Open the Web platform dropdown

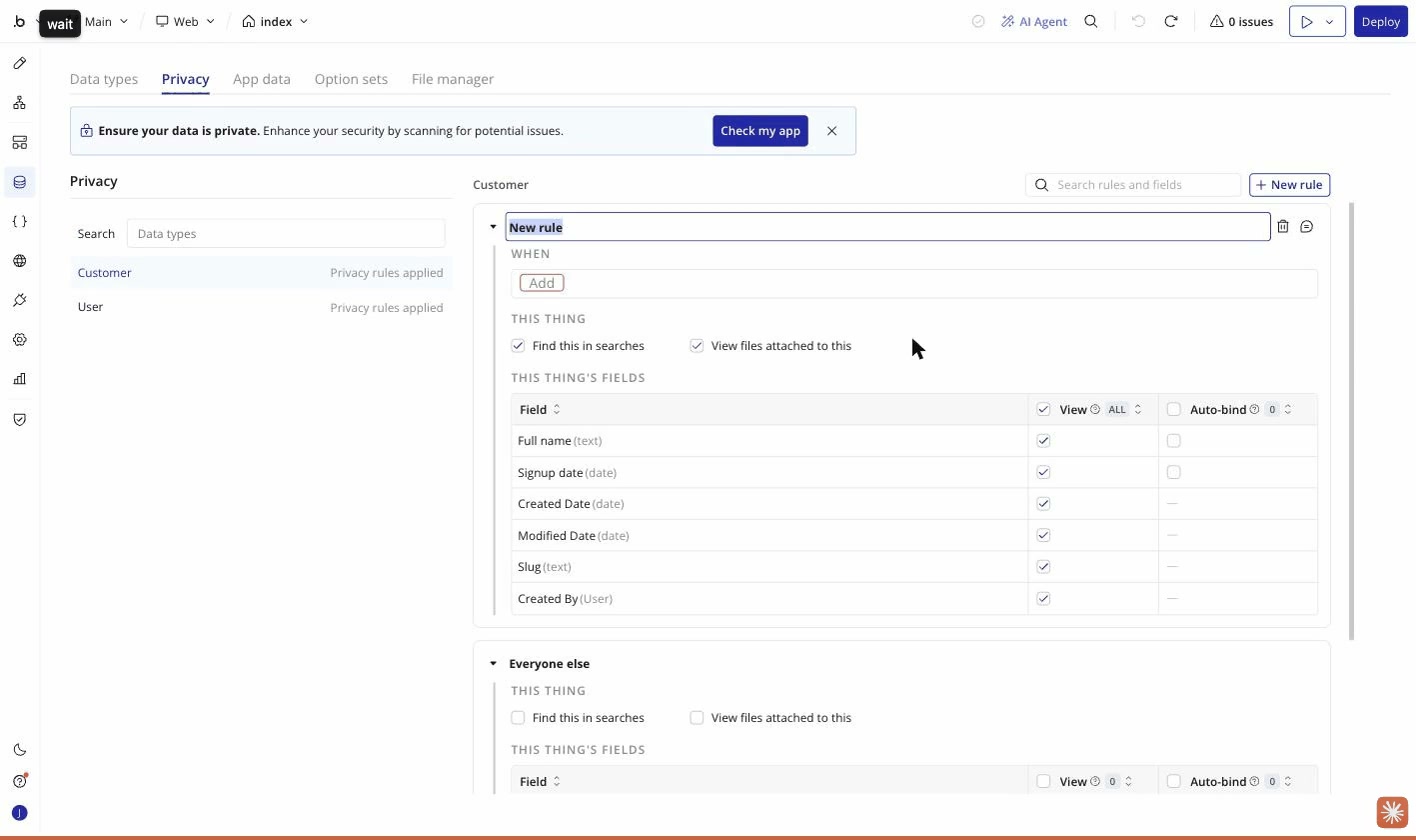tap(186, 21)
